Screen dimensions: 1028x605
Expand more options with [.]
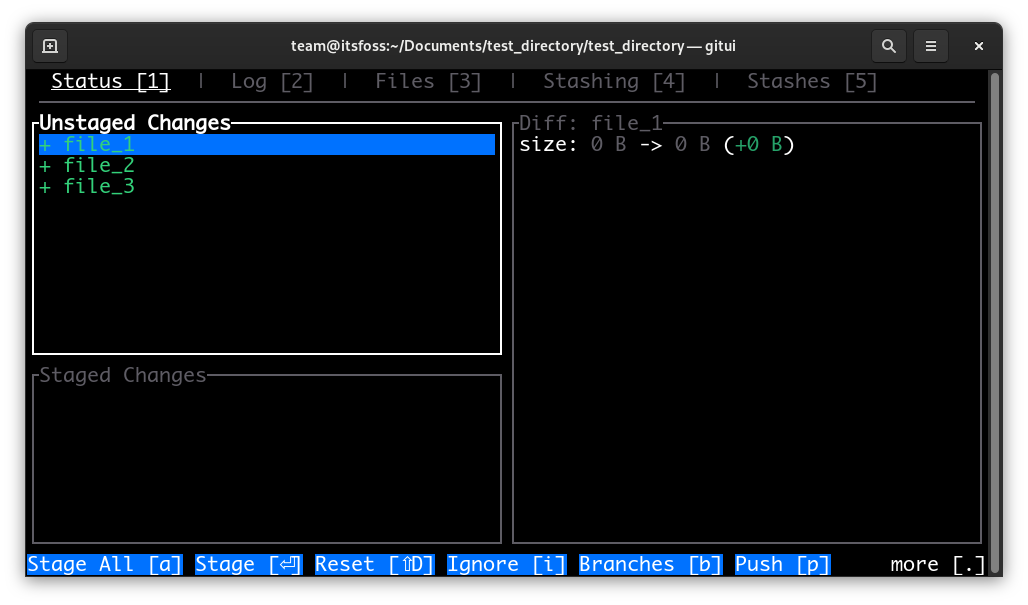click(938, 564)
